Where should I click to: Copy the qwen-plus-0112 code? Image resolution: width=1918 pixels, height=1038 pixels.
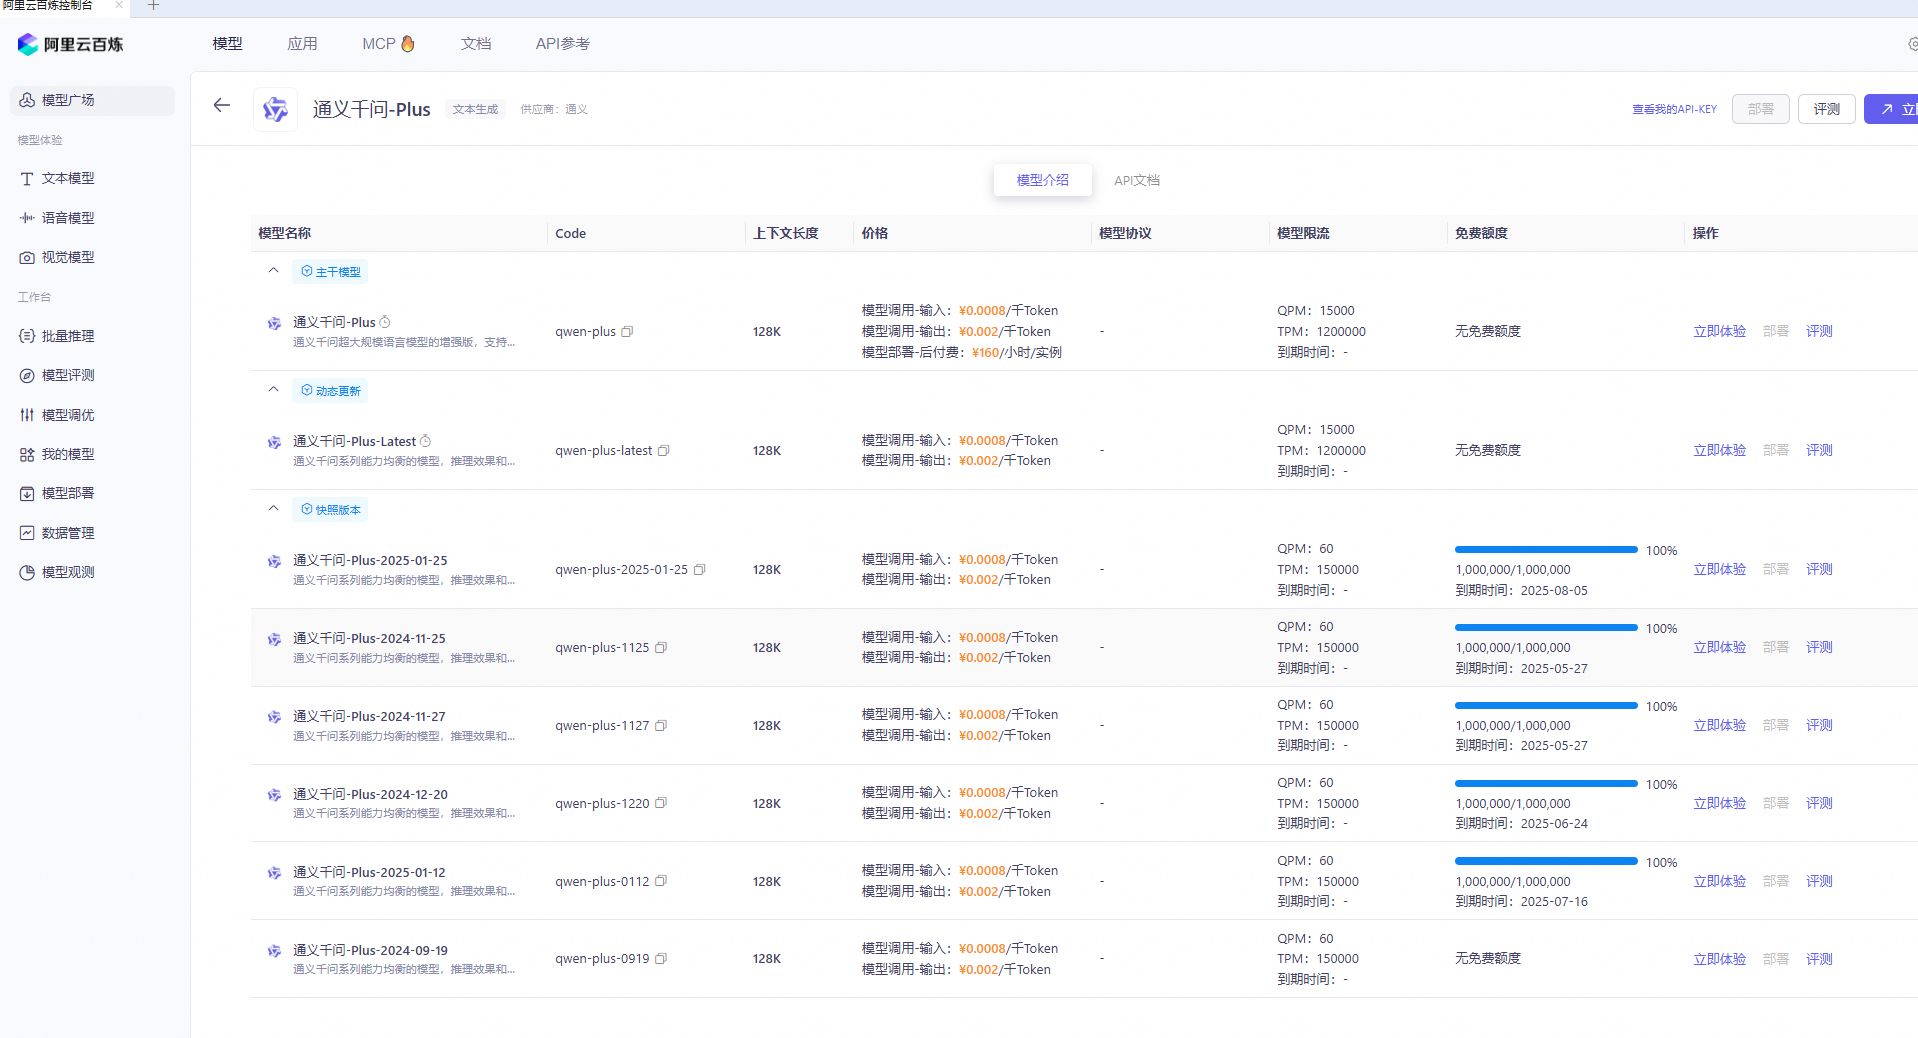(660, 881)
